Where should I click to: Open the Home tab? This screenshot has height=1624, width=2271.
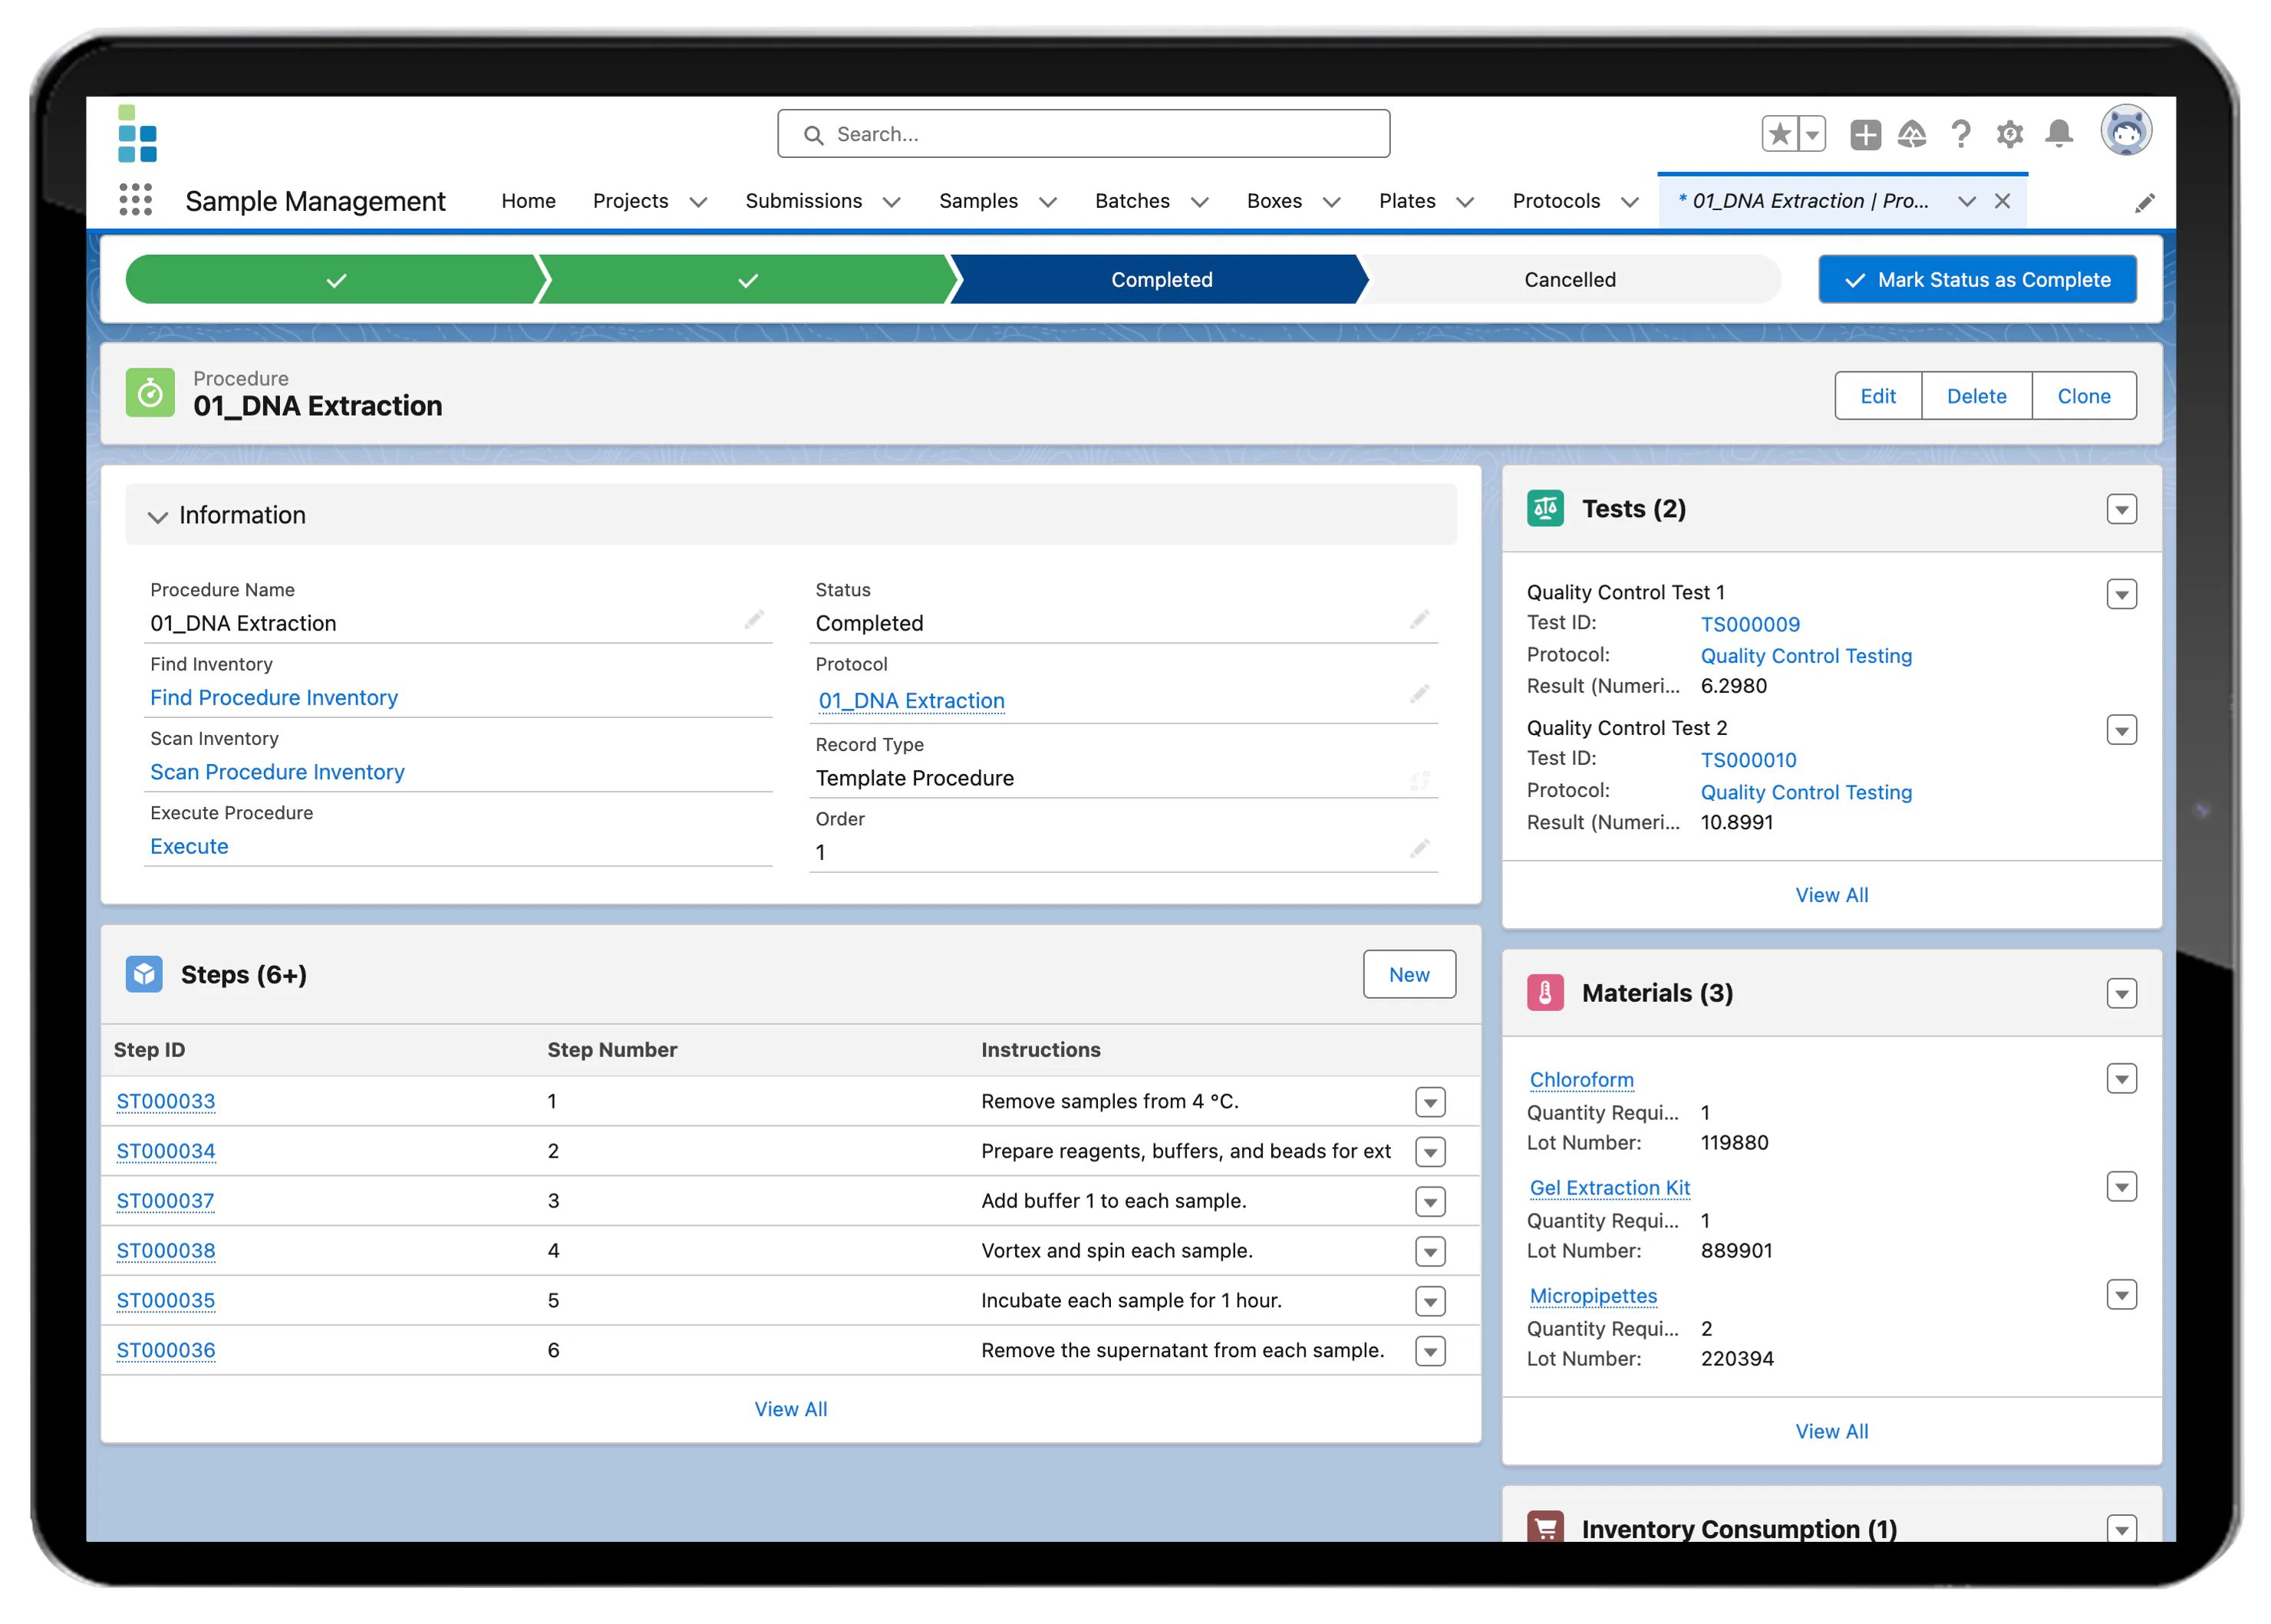click(x=528, y=201)
